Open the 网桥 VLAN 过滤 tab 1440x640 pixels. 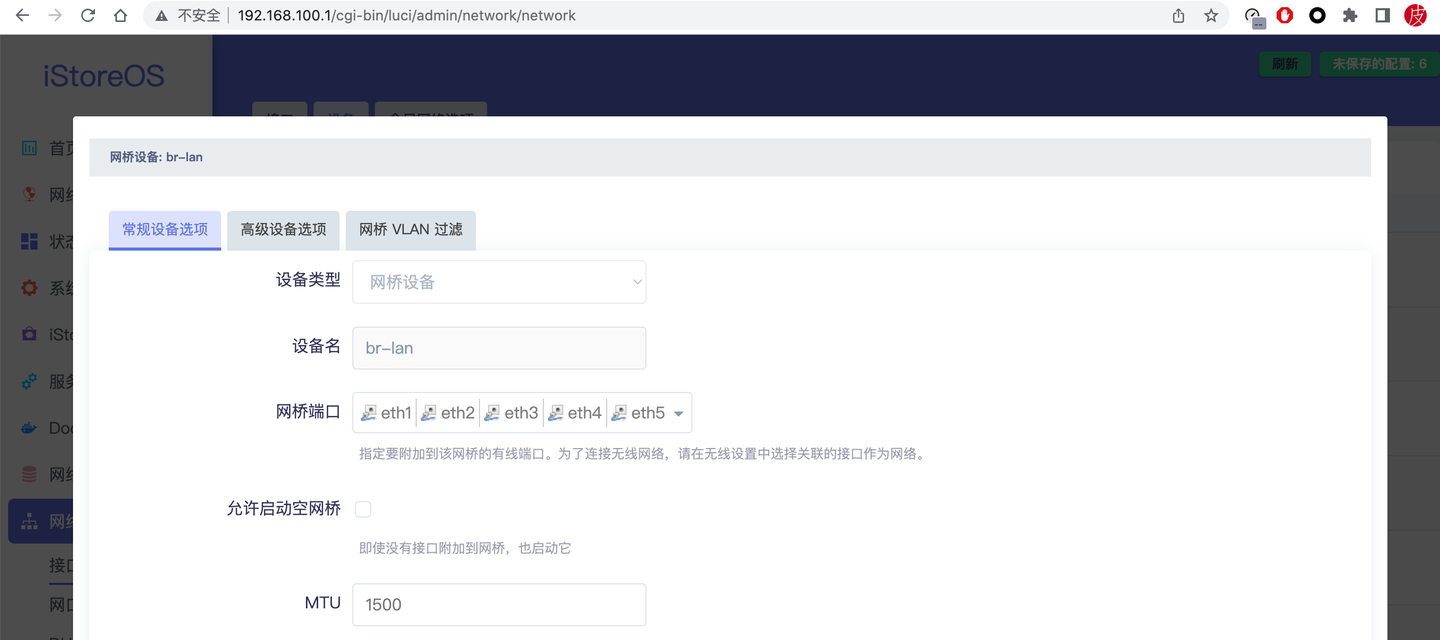coord(410,229)
